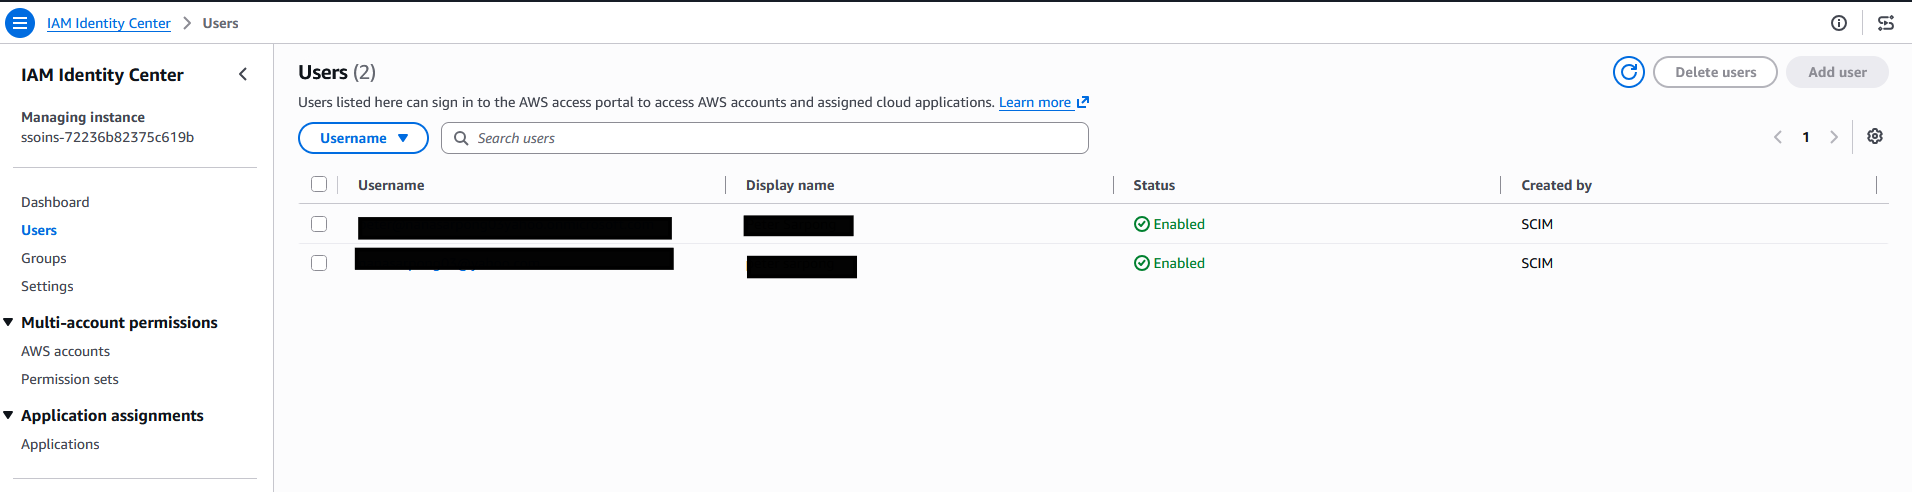Click SCIM value in second user row
Viewport: 1912px width, 492px height.
coord(1537,263)
